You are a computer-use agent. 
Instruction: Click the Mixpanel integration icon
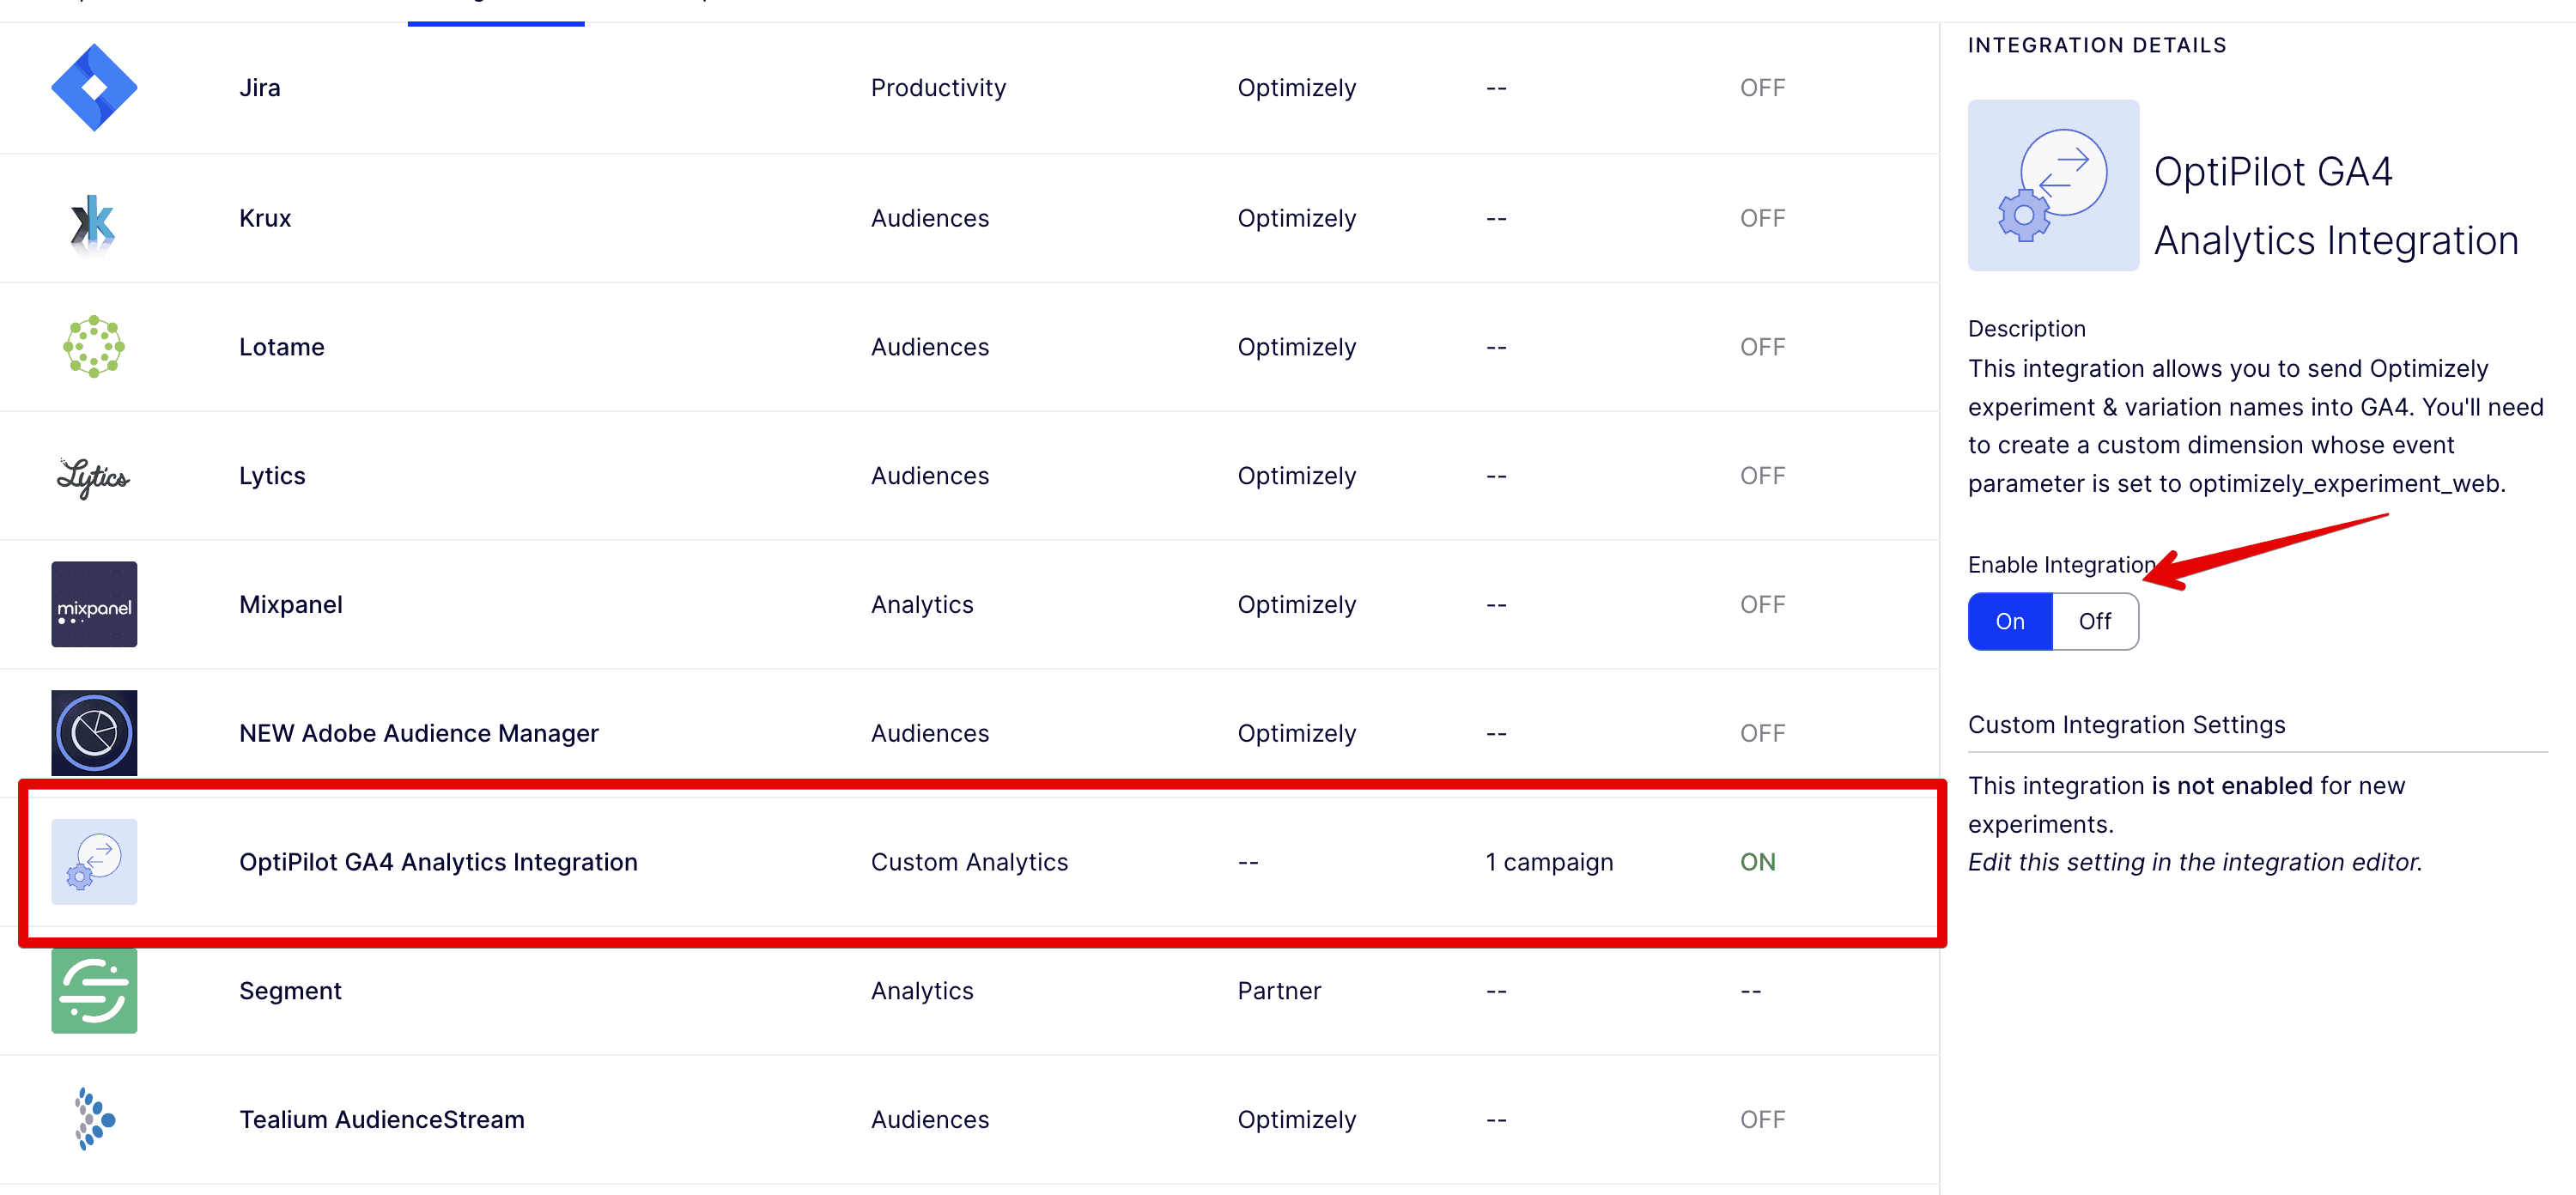94,604
